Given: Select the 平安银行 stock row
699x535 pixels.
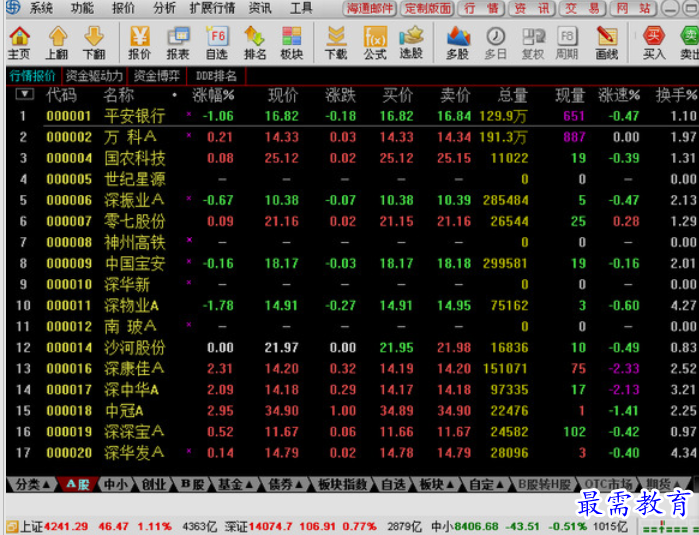Looking at the screenshot, I should tap(352, 116).
